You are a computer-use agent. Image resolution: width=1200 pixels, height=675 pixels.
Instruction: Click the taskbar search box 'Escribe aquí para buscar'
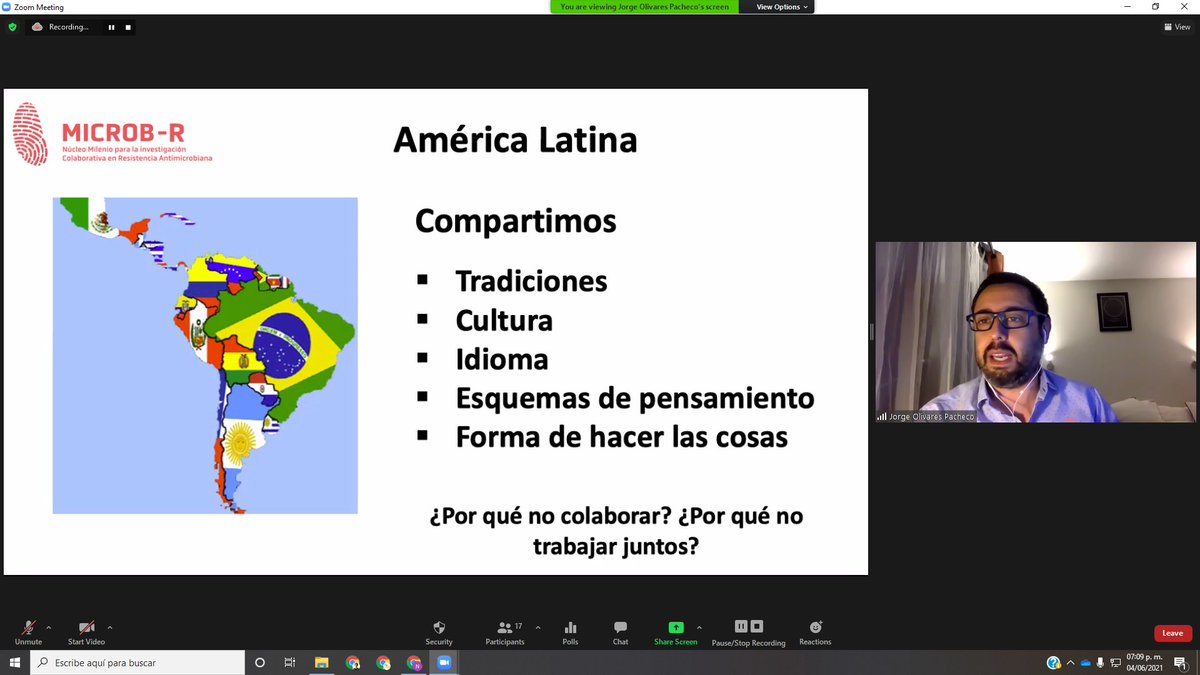point(137,662)
